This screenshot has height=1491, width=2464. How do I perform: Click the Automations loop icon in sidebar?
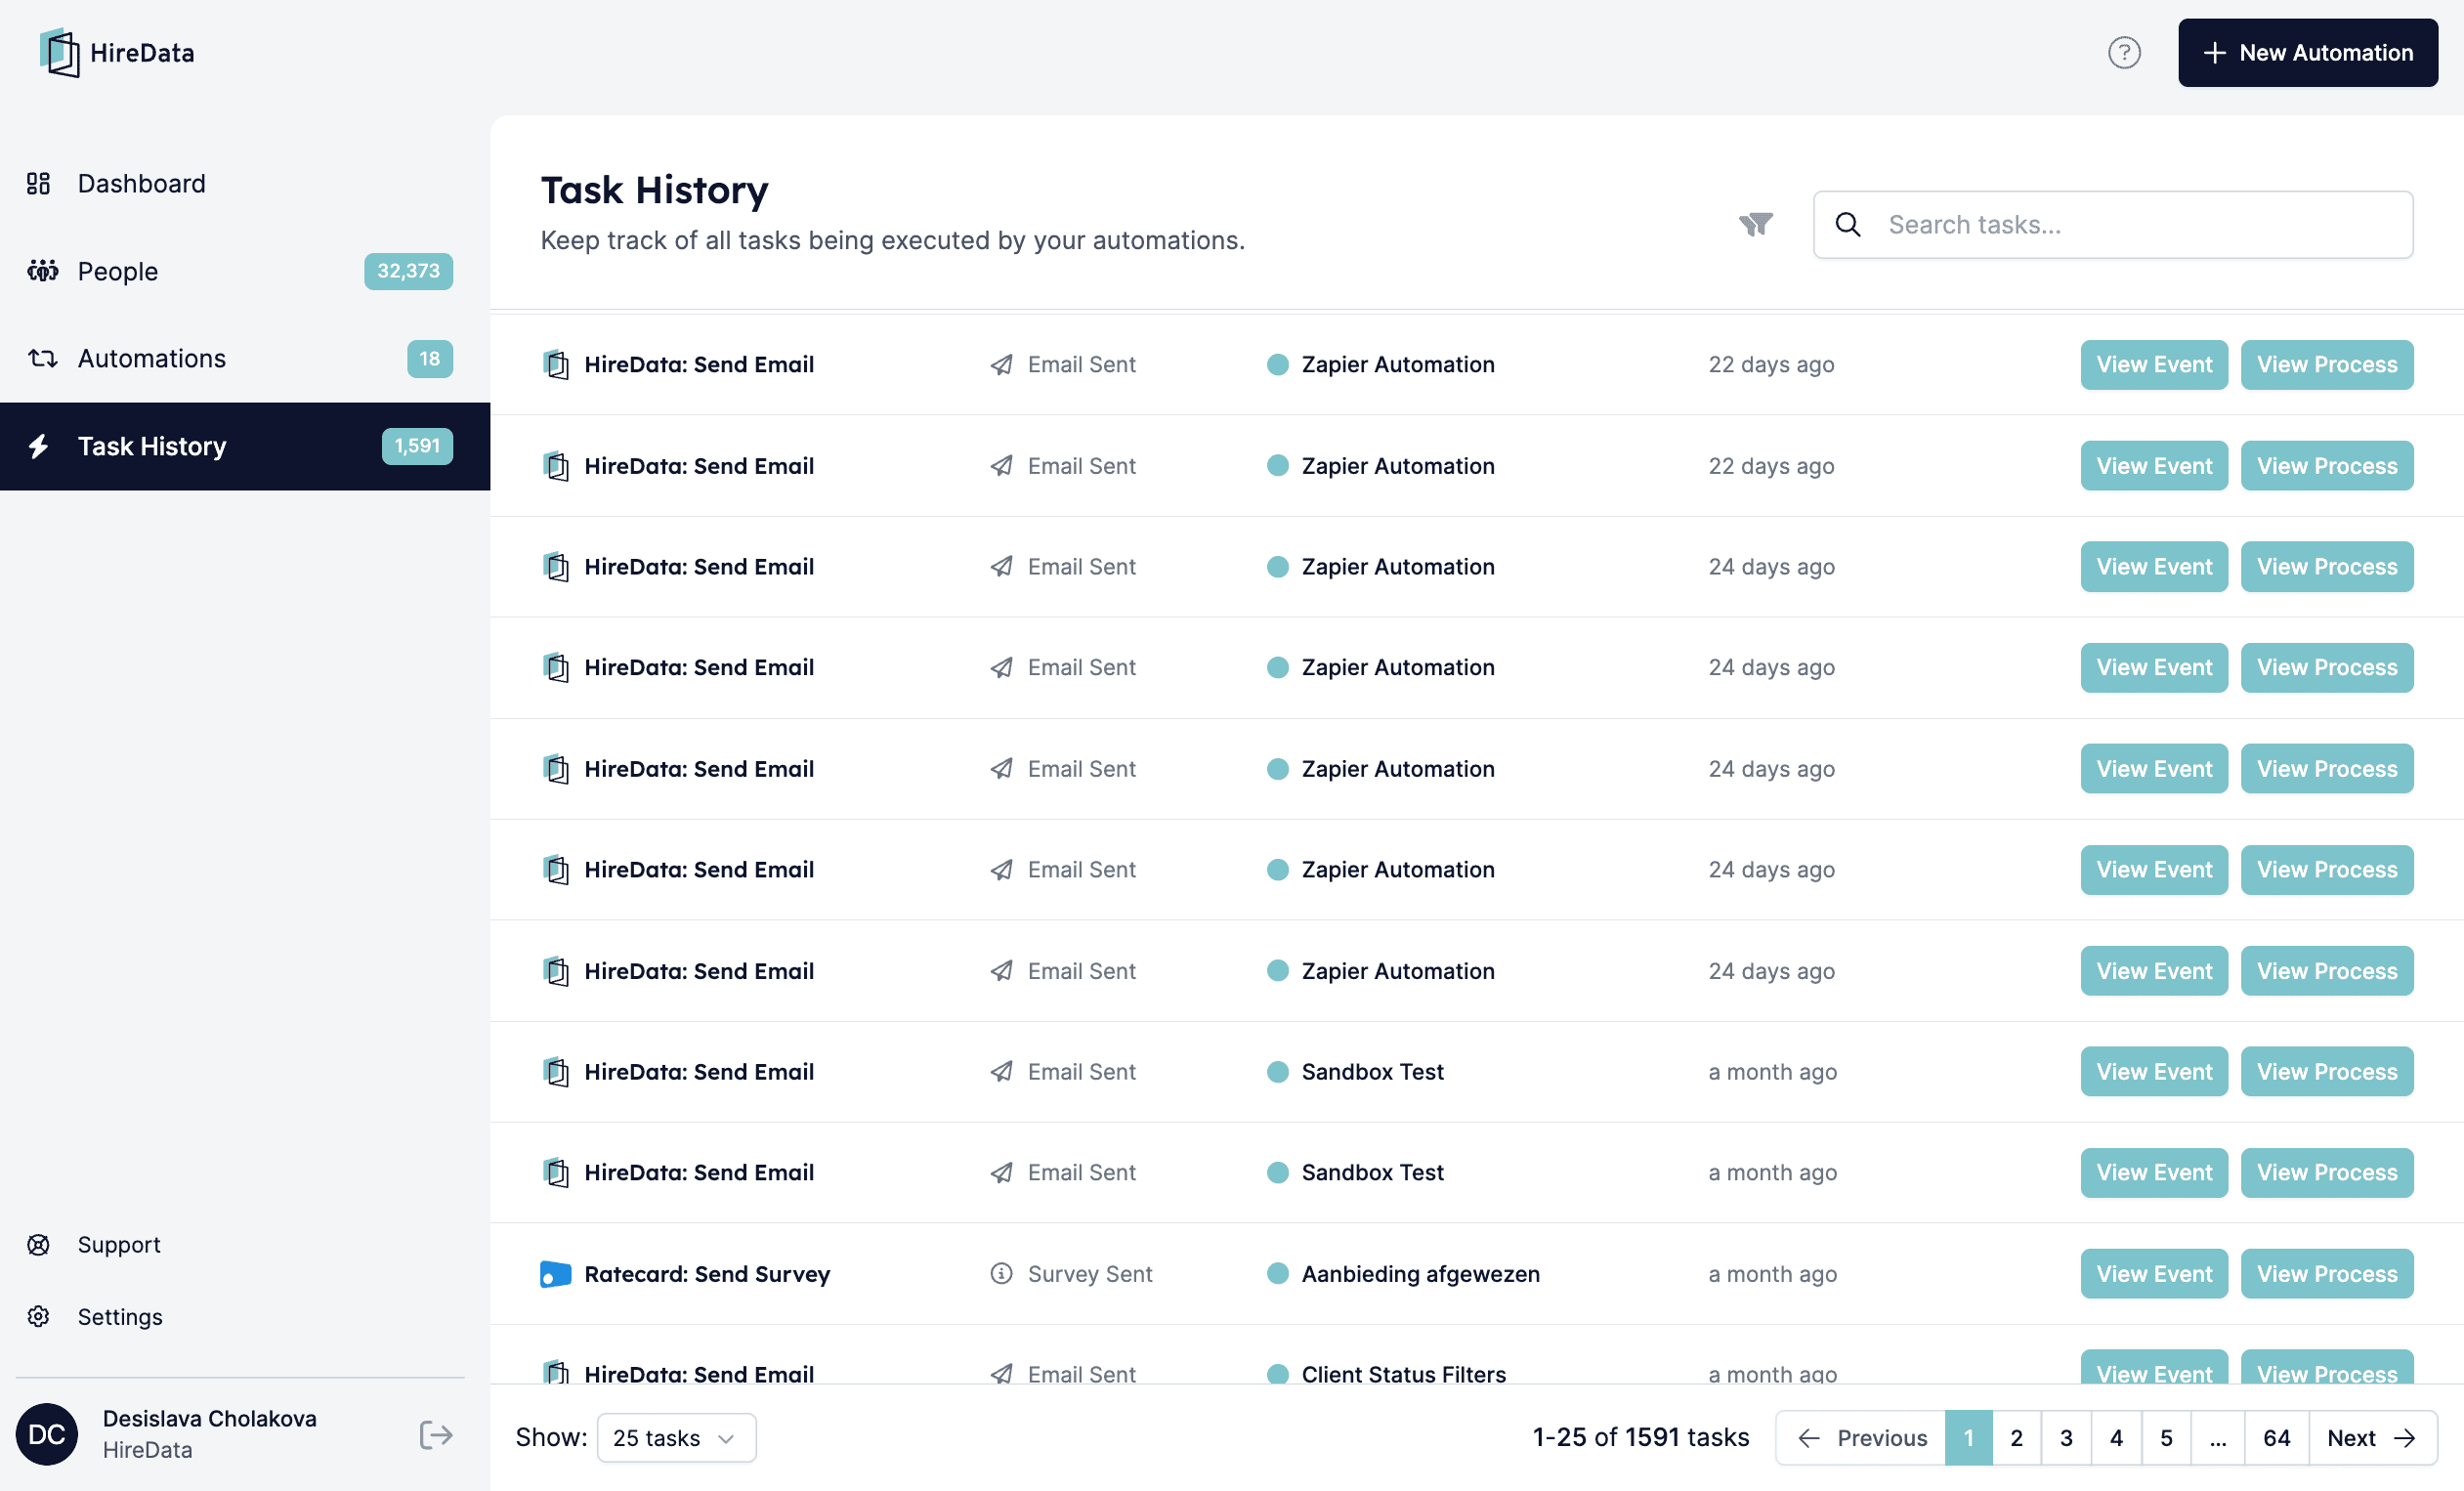tap(42, 358)
